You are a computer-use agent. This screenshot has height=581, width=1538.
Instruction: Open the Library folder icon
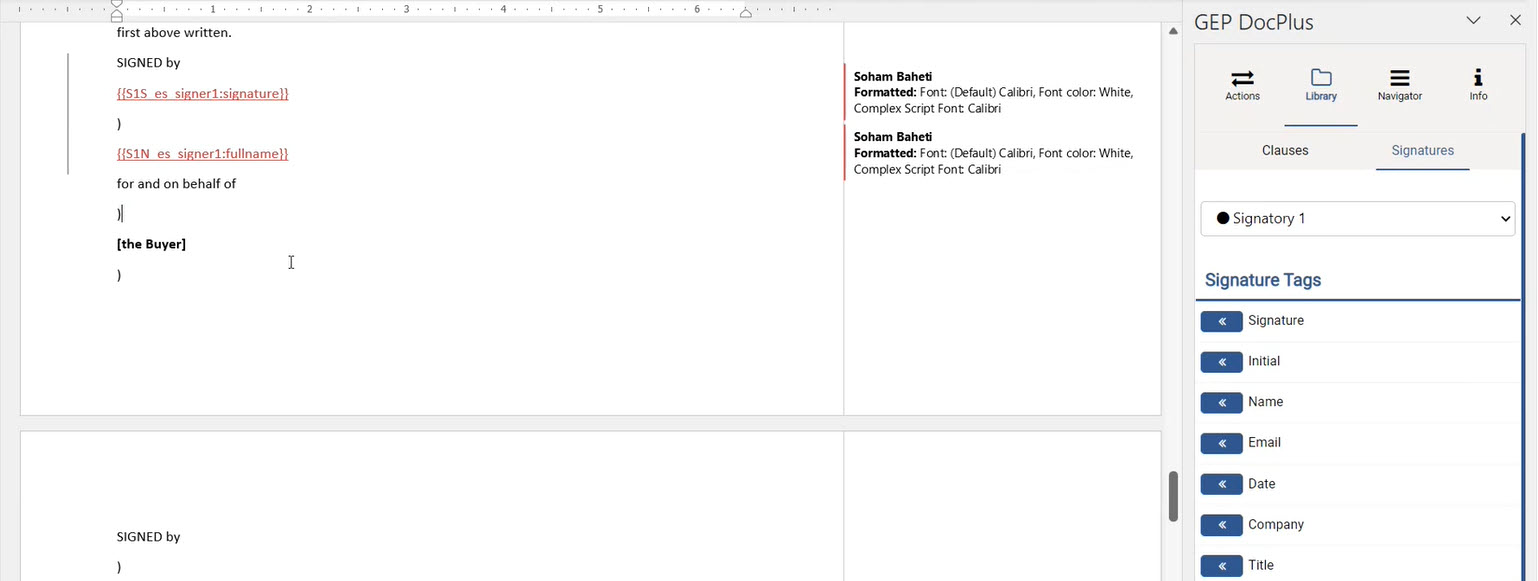[1320, 79]
